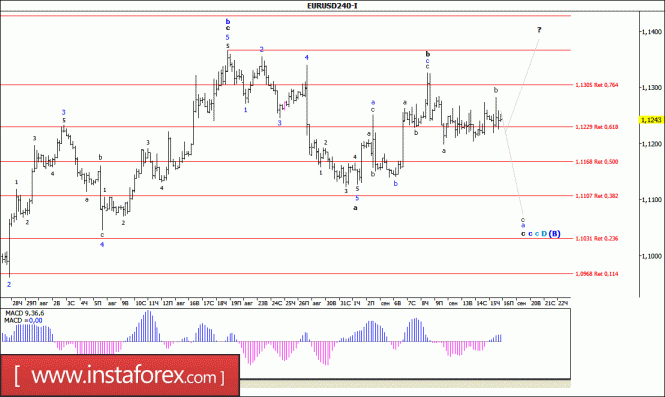
Task: Click the 1,1000 price axis label
Action: tap(651, 256)
